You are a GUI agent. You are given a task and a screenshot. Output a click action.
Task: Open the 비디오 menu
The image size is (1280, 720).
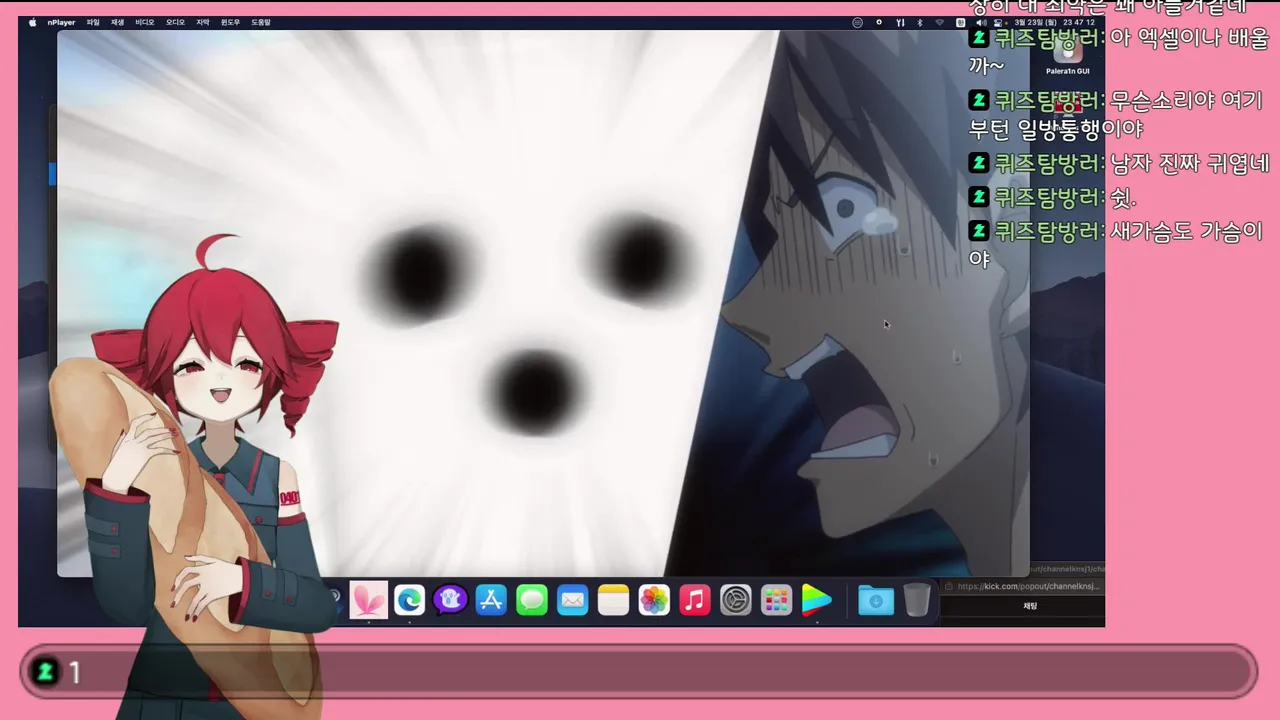click(x=145, y=22)
